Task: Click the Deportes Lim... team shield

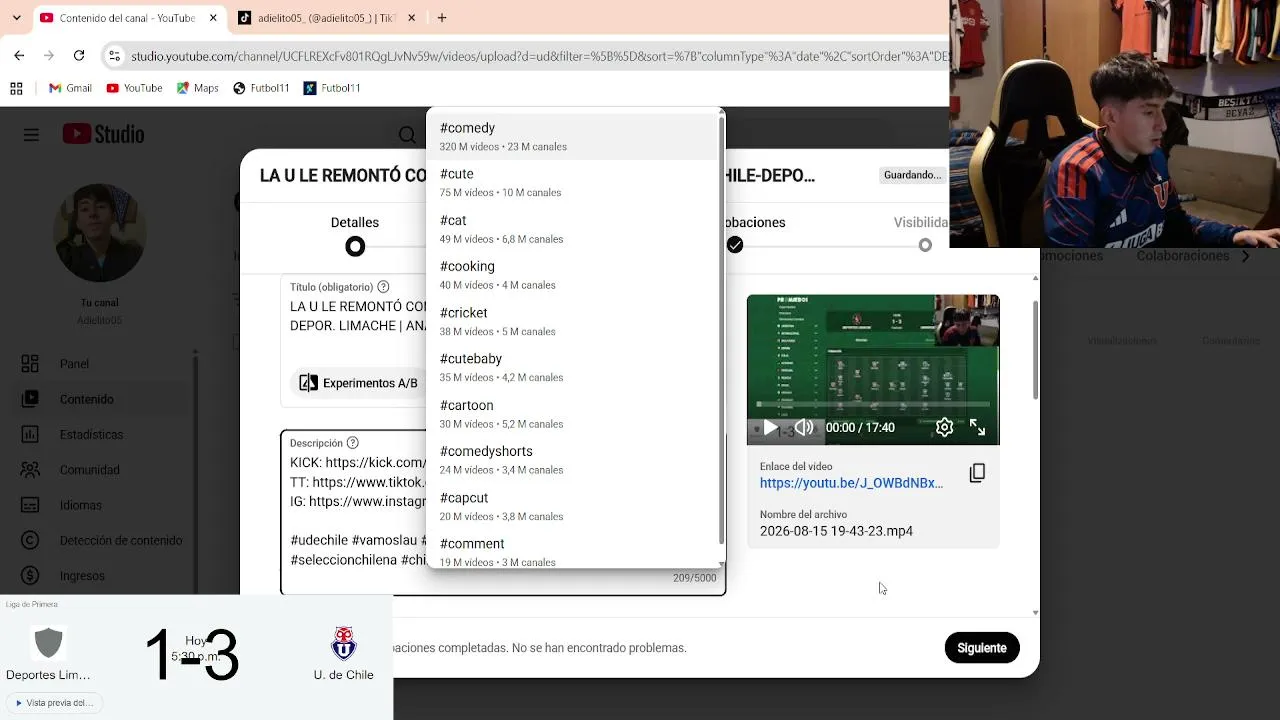Action: [x=48, y=643]
